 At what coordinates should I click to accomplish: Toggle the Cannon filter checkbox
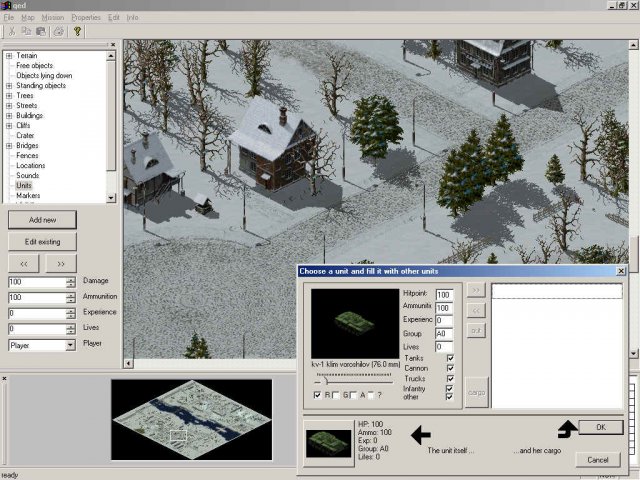click(x=451, y=367)
